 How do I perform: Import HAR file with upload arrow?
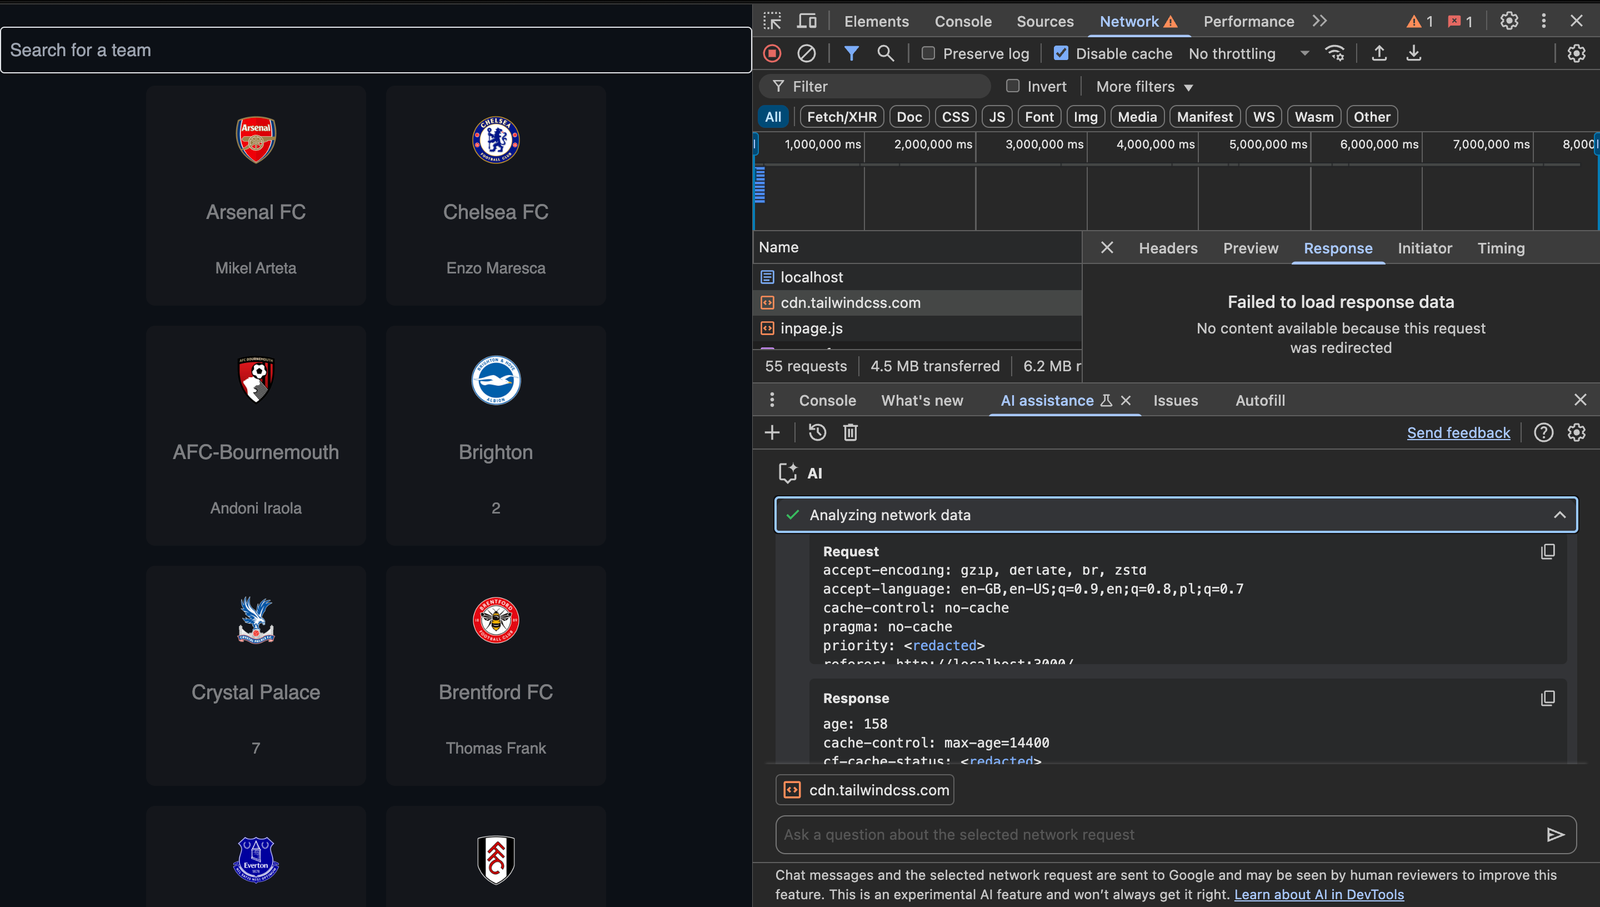point(1379,53)
